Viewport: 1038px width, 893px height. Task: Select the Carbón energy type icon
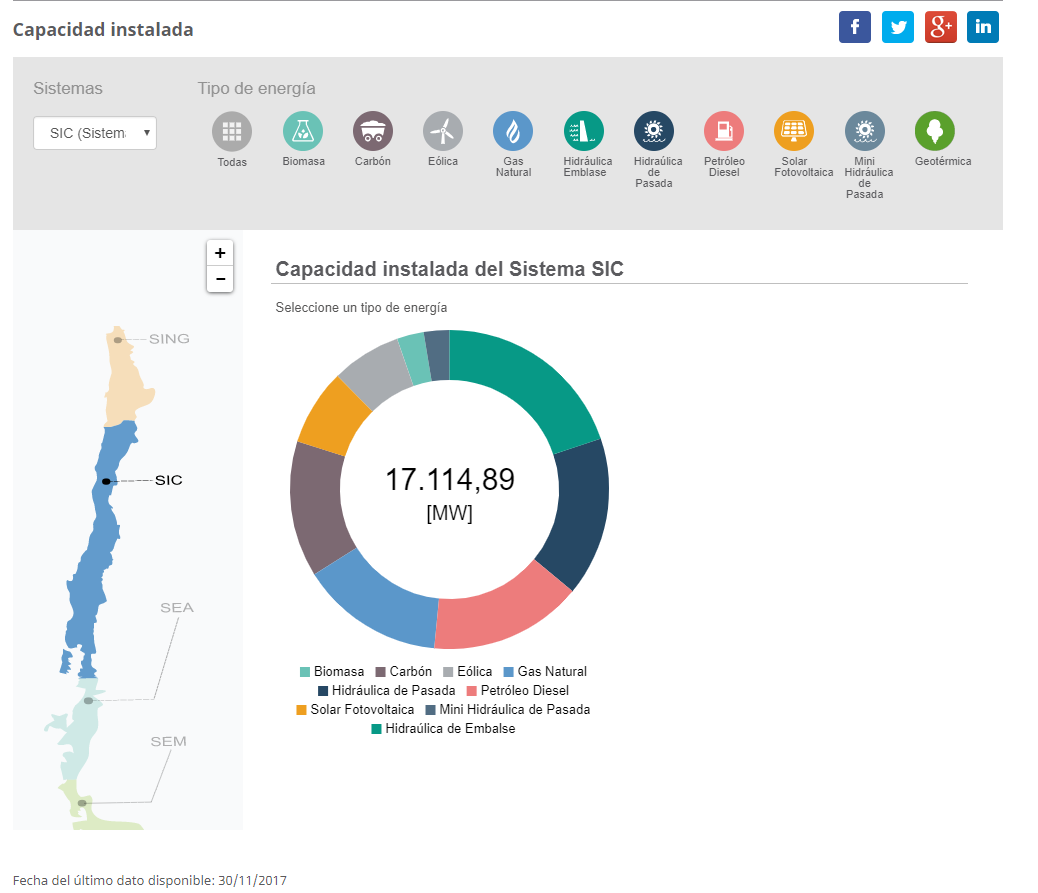click(x=373, y=129)
